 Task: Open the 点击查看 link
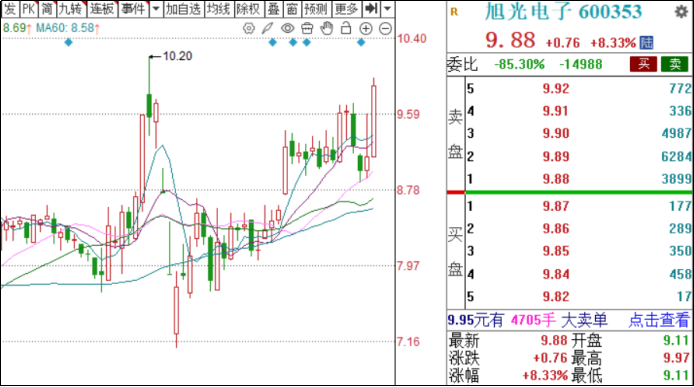pos(659,320)
